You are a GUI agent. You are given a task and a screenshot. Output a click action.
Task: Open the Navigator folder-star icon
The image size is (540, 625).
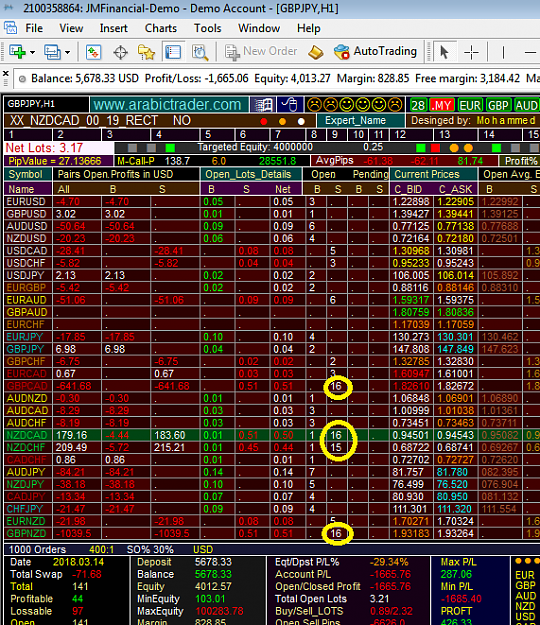pos(146,52)
